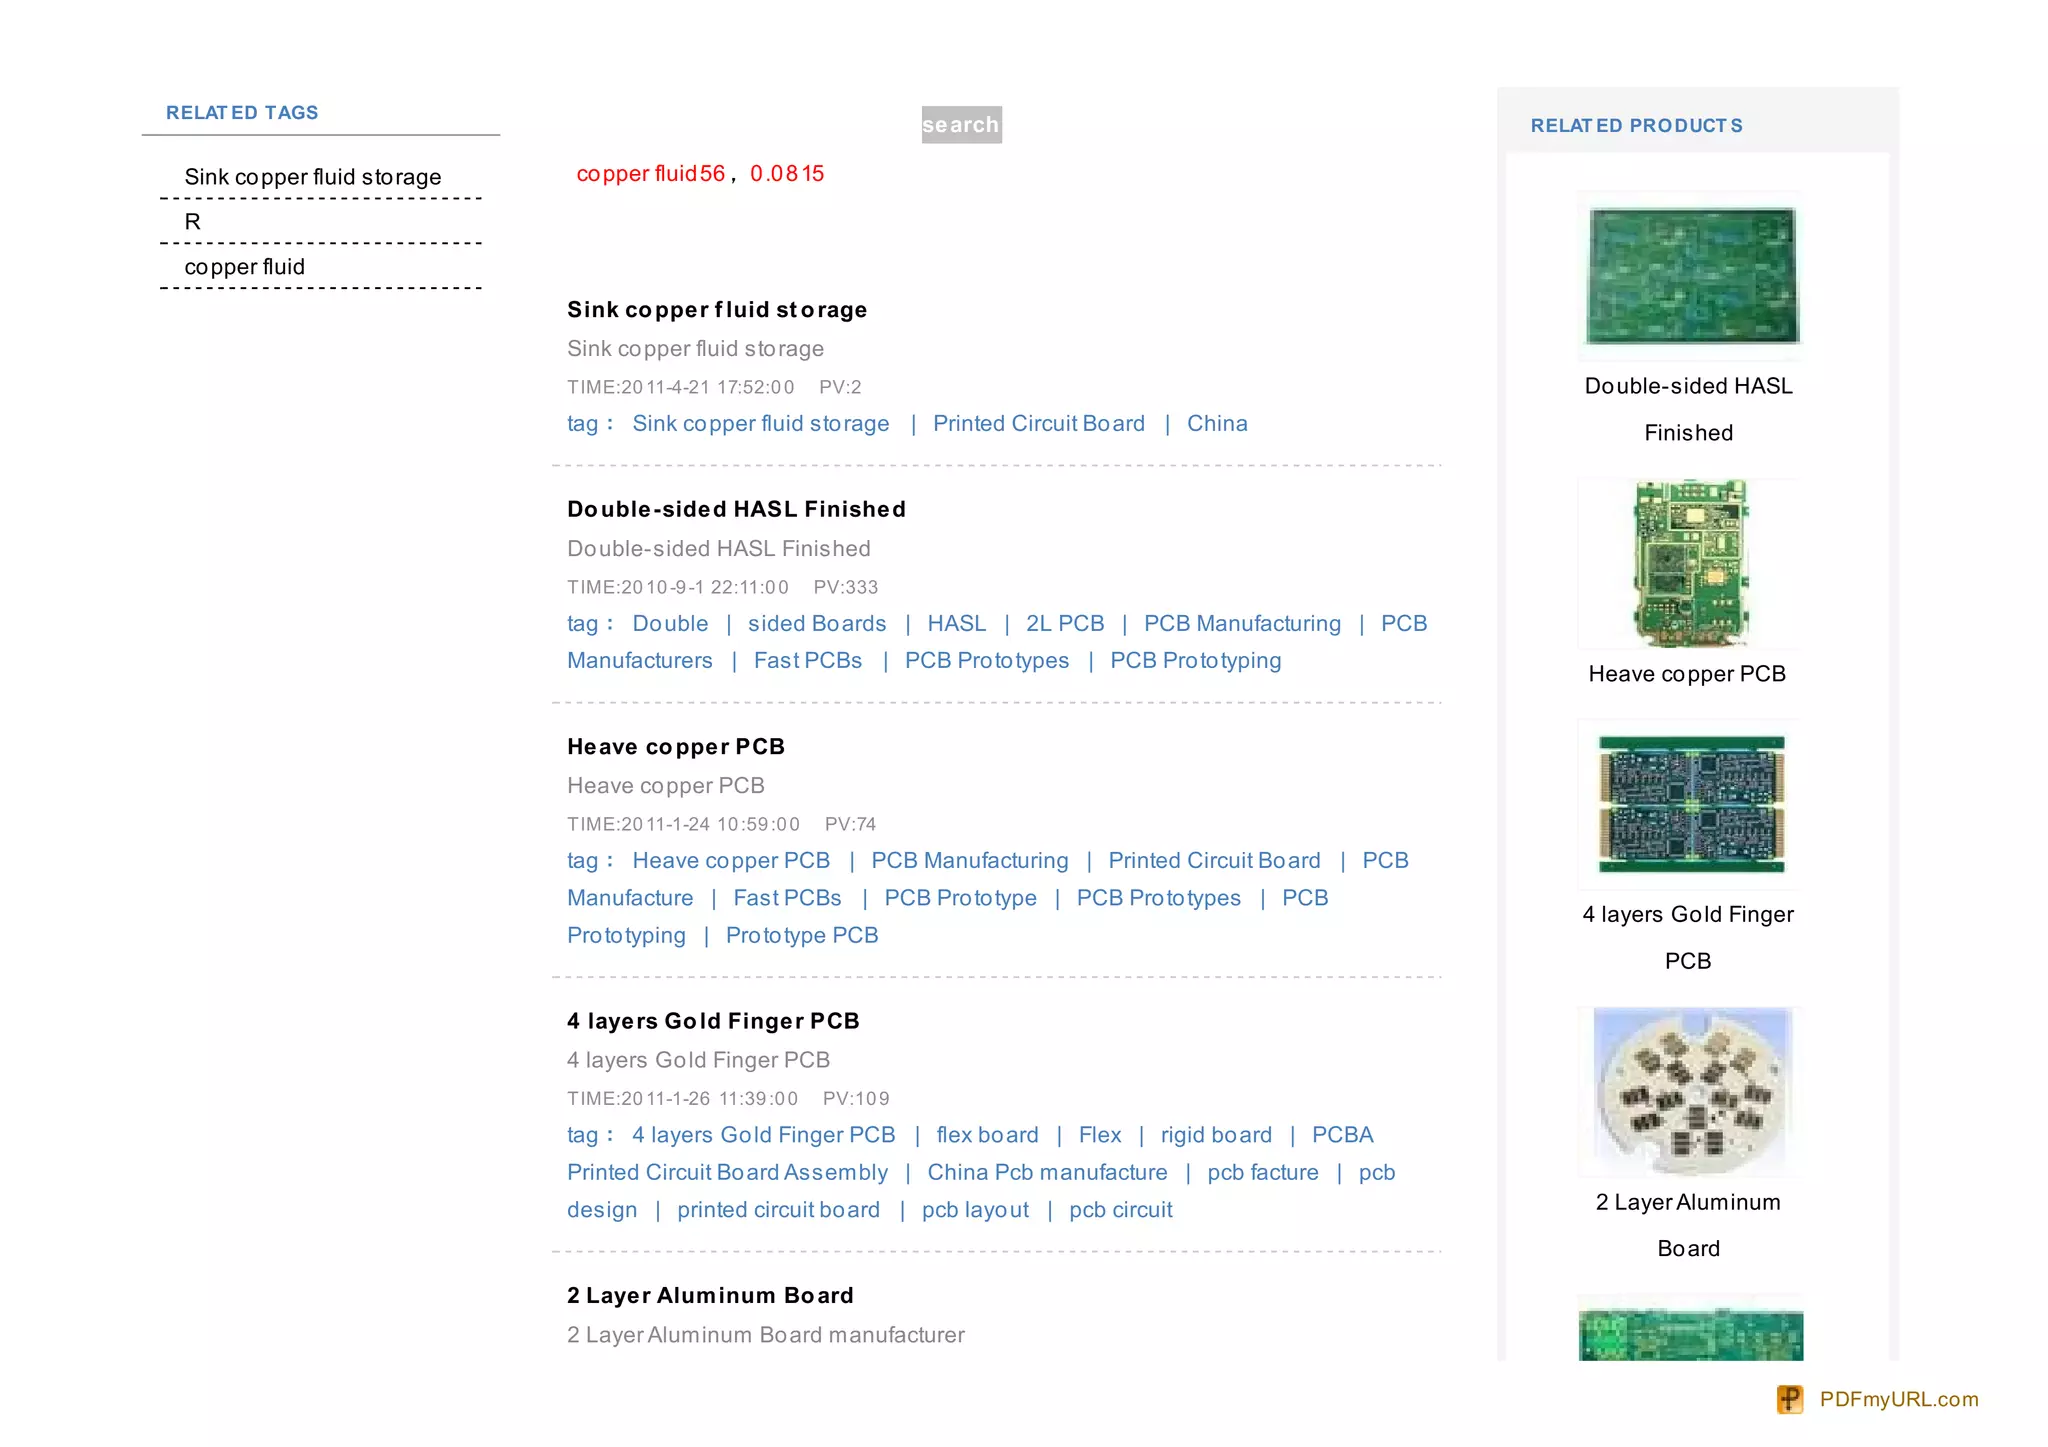2048x1447 pixels.
Task: Click the PDFmyURL logo icon
Action: [1789, 1399]
